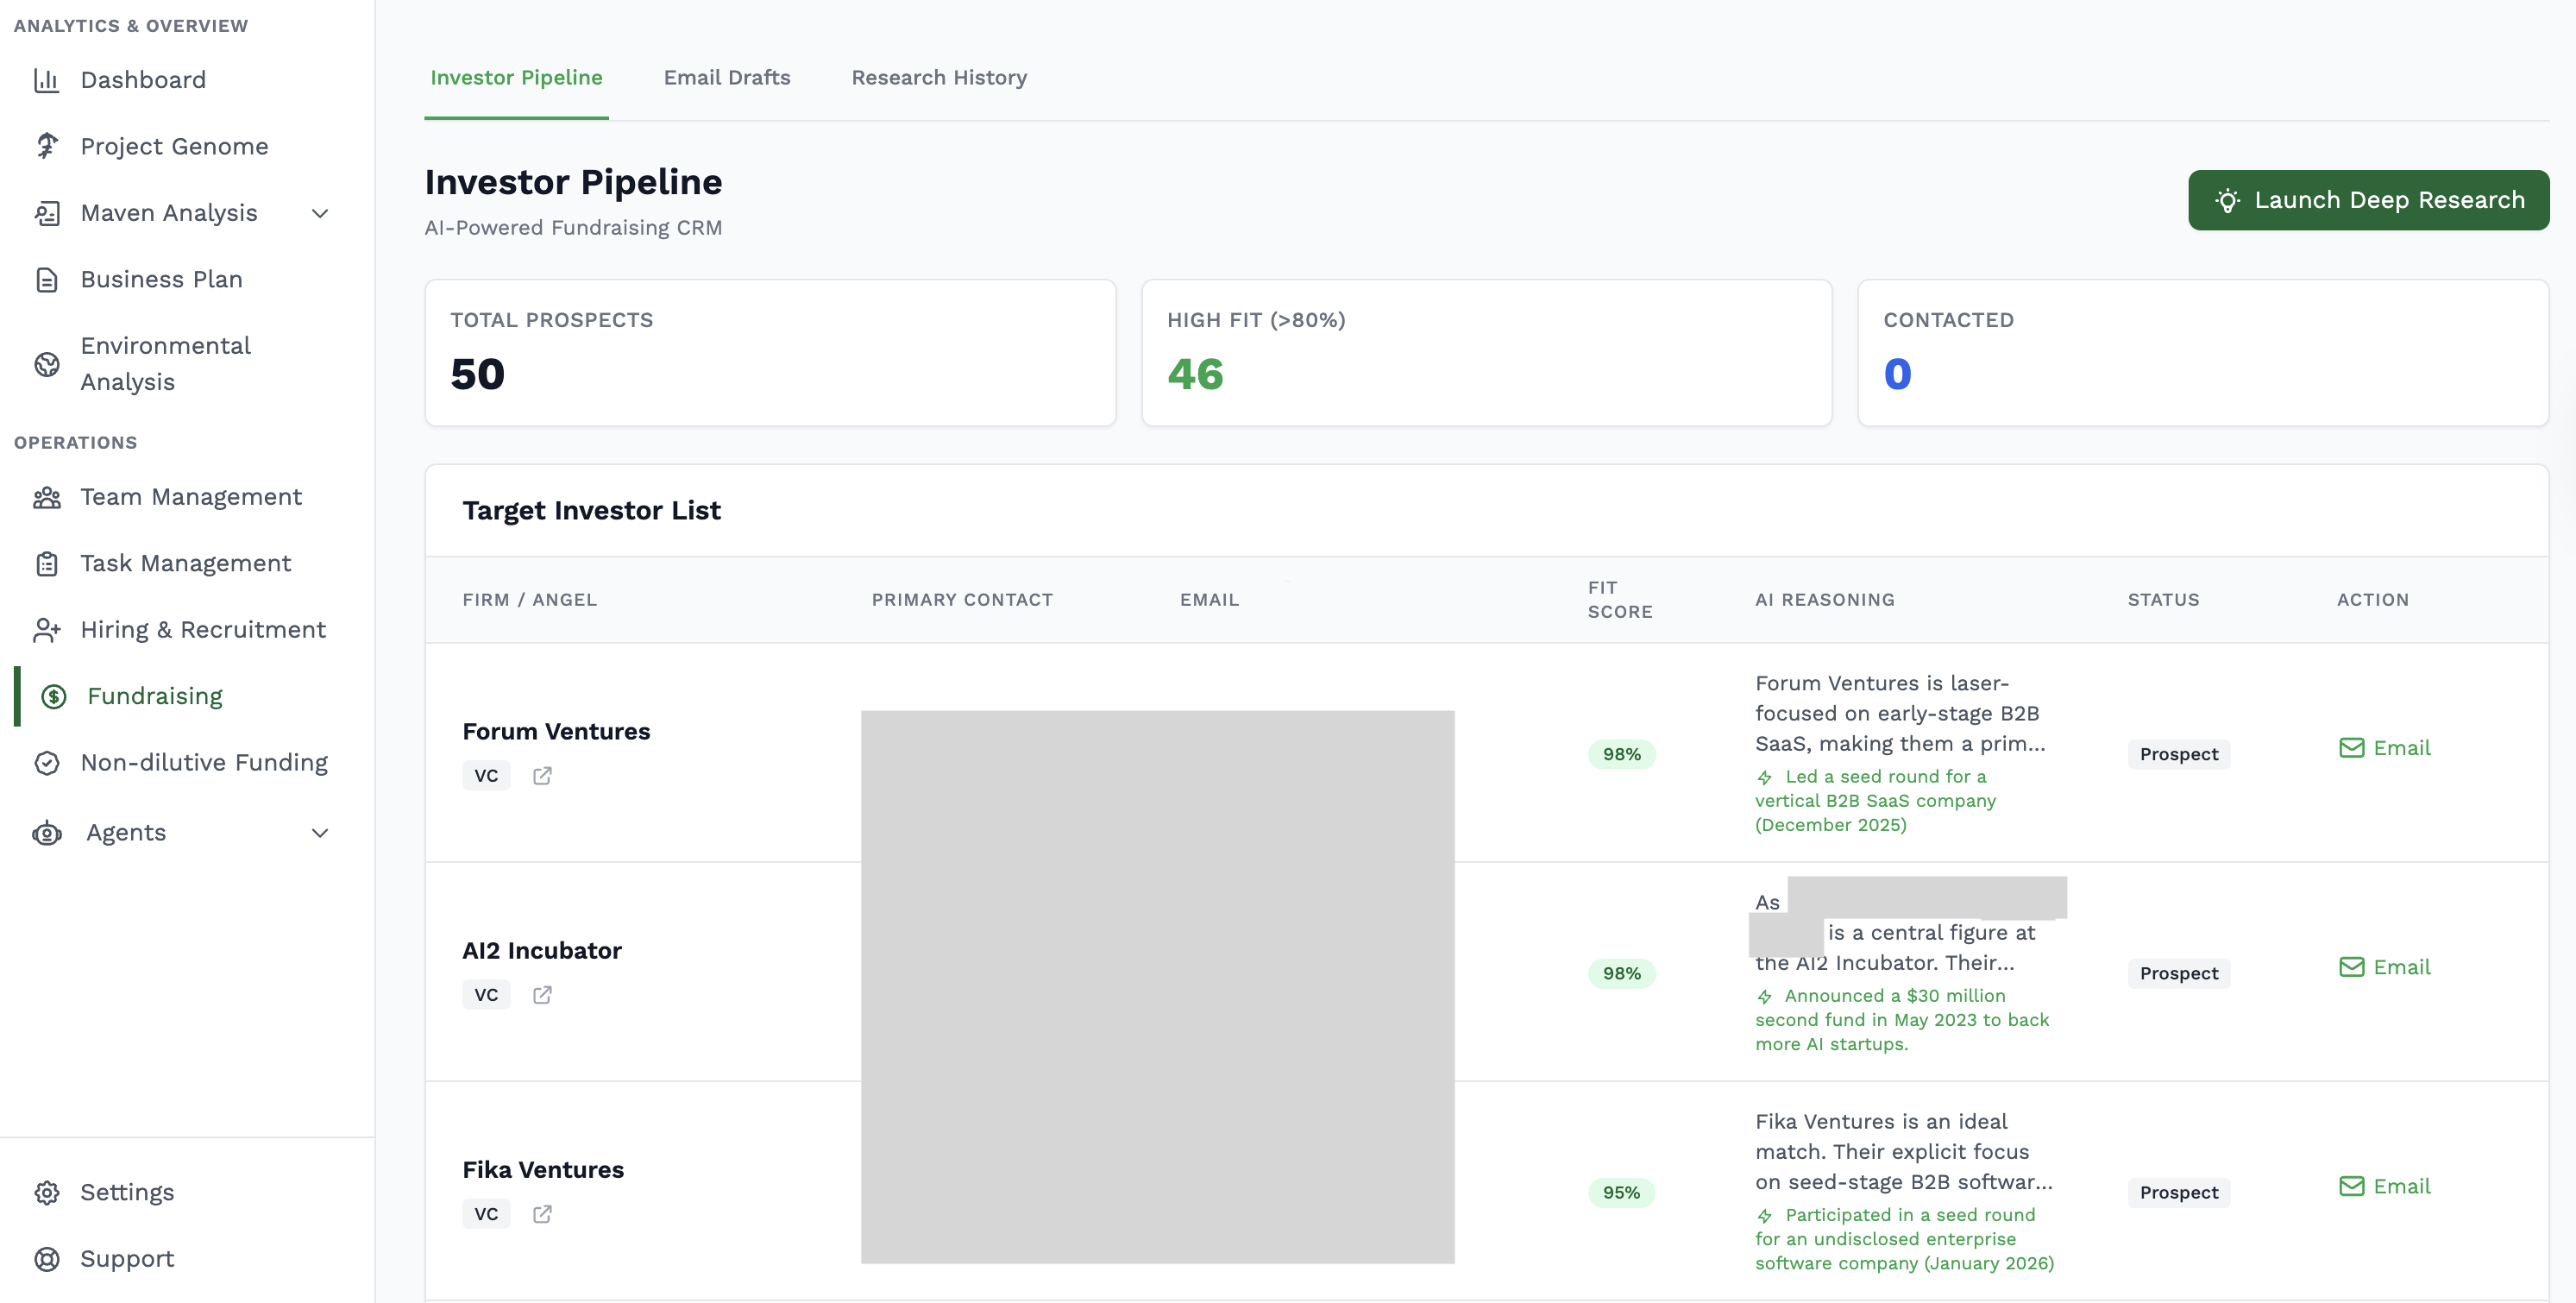Select the Fundraising dollar icon

[52, 695]
